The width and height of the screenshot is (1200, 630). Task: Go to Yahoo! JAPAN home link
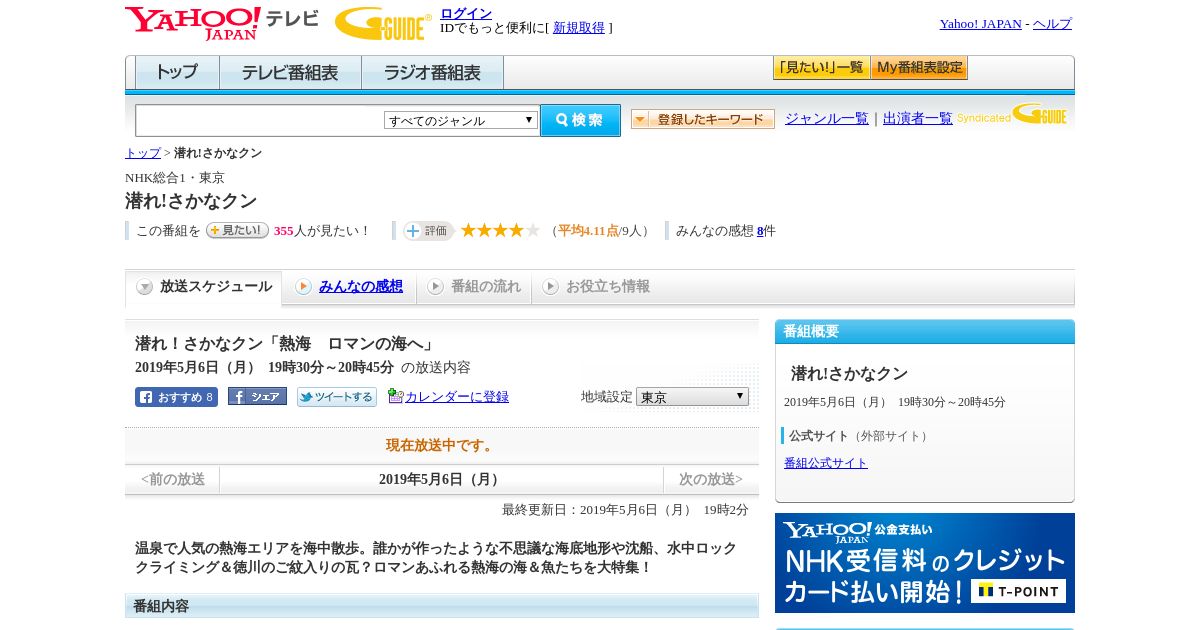coord(980,24)
